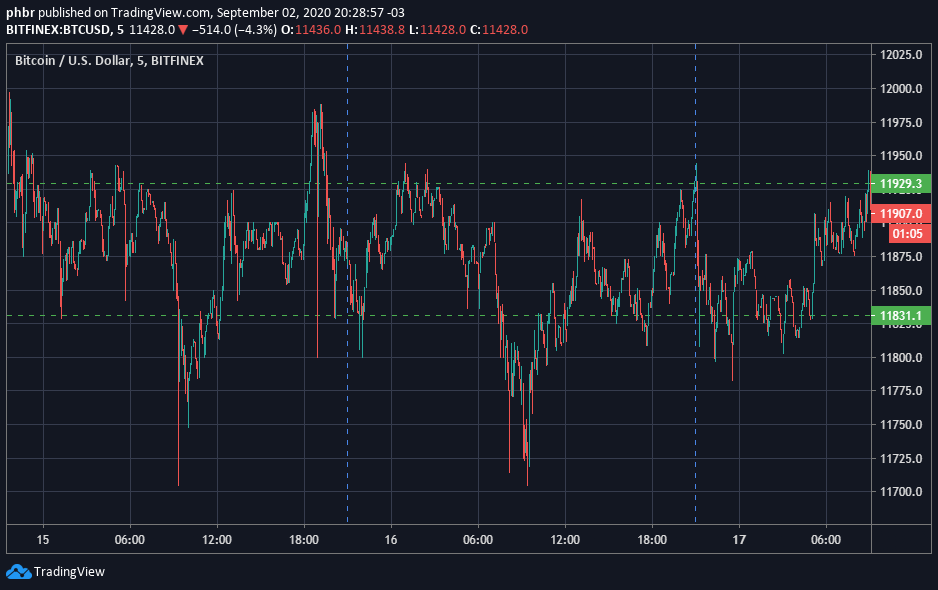Click the phbr author name
Image resolution: width=938 pixels, height=590 pixels.
[20, 12]
